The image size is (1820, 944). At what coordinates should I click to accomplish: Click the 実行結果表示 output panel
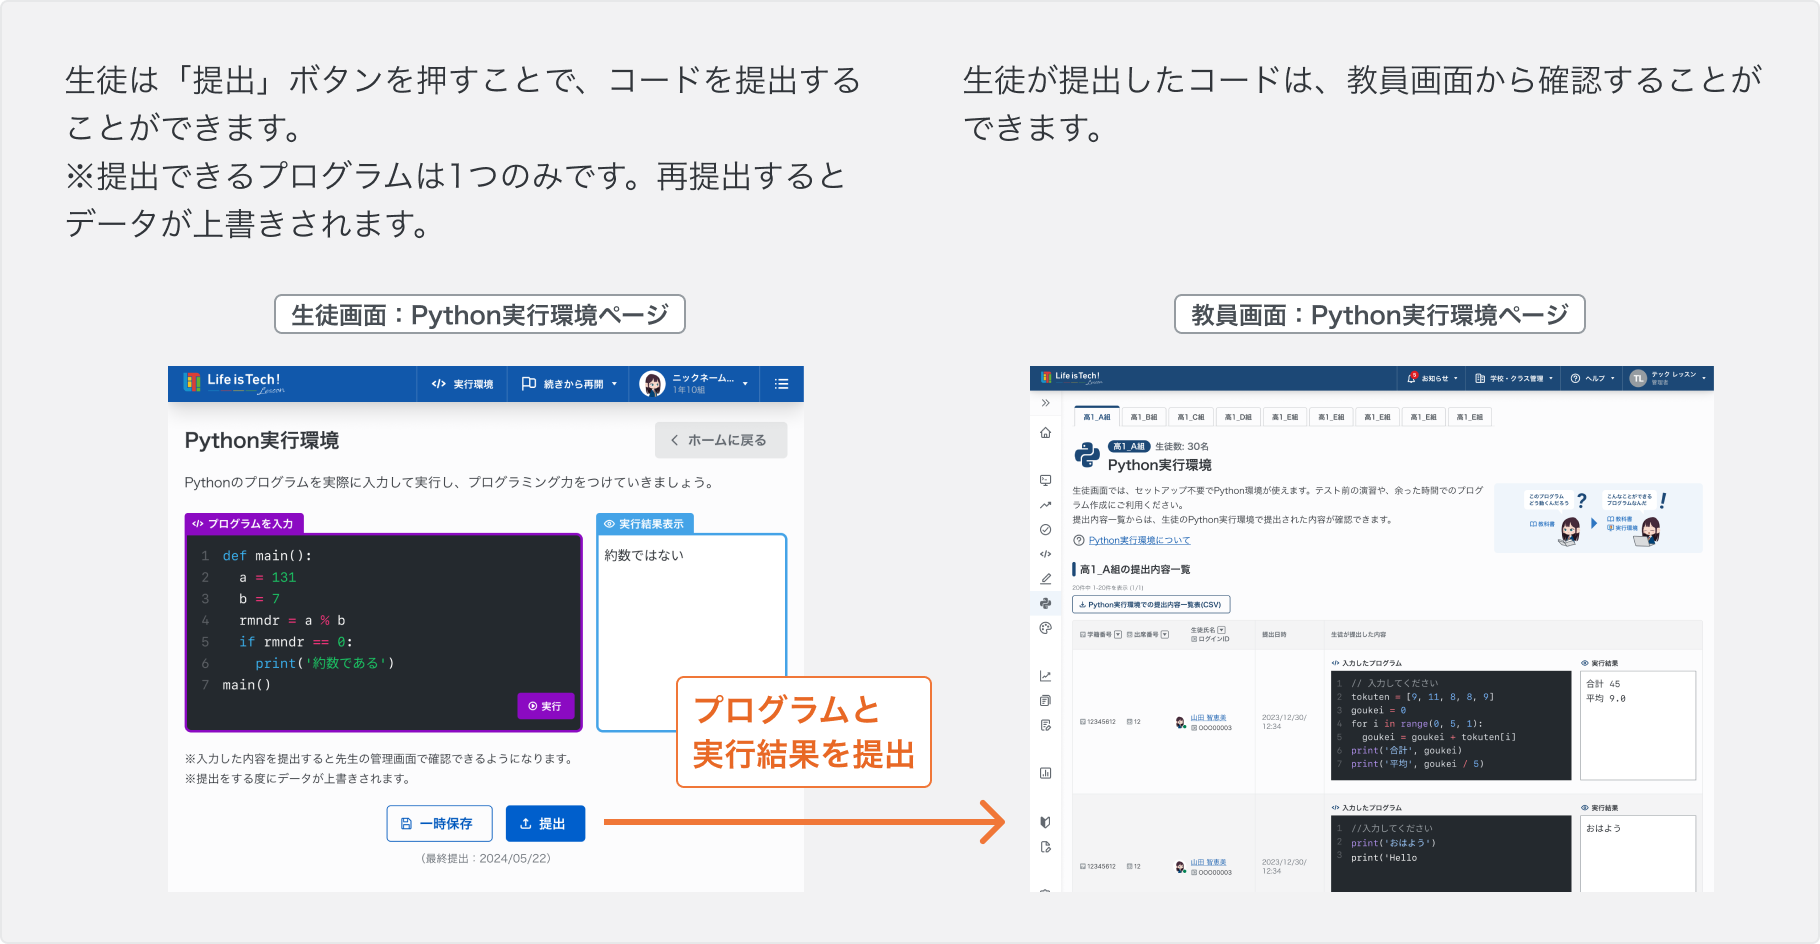691,632
